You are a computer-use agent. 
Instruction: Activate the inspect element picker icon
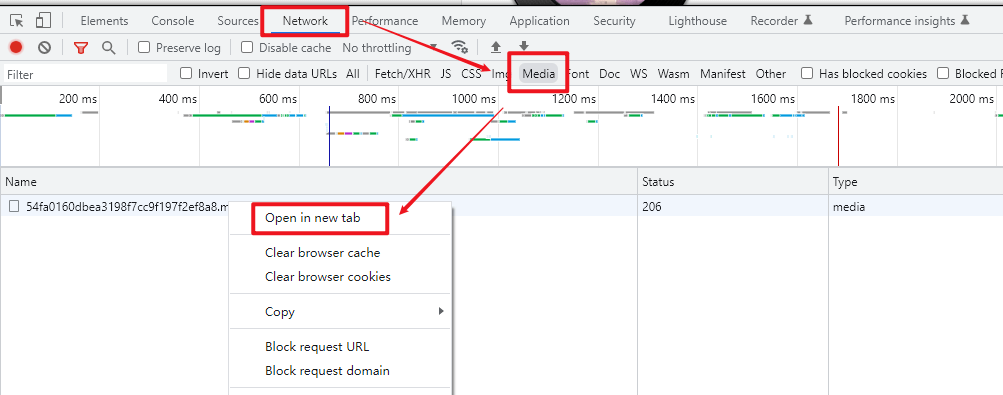[17, 21]
